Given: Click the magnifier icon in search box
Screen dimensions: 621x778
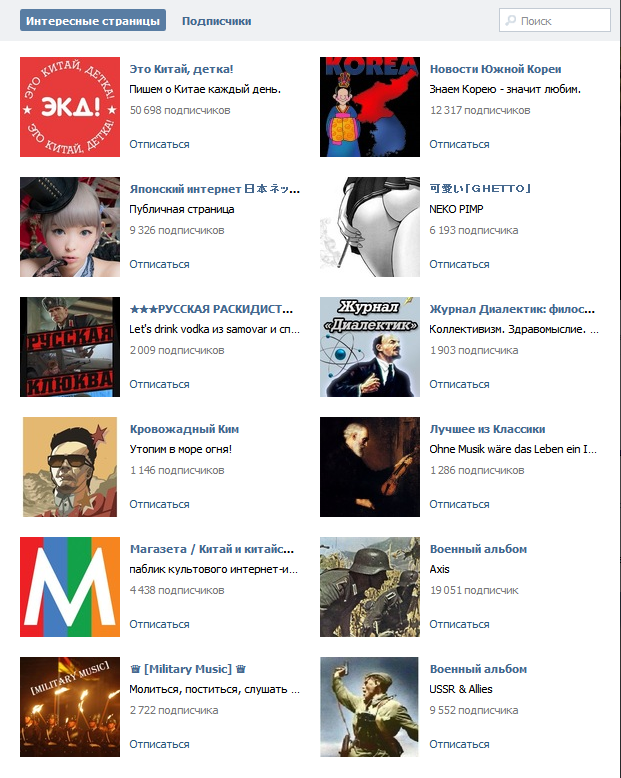Looking at the screenshot, I should [x=510, y=20].
